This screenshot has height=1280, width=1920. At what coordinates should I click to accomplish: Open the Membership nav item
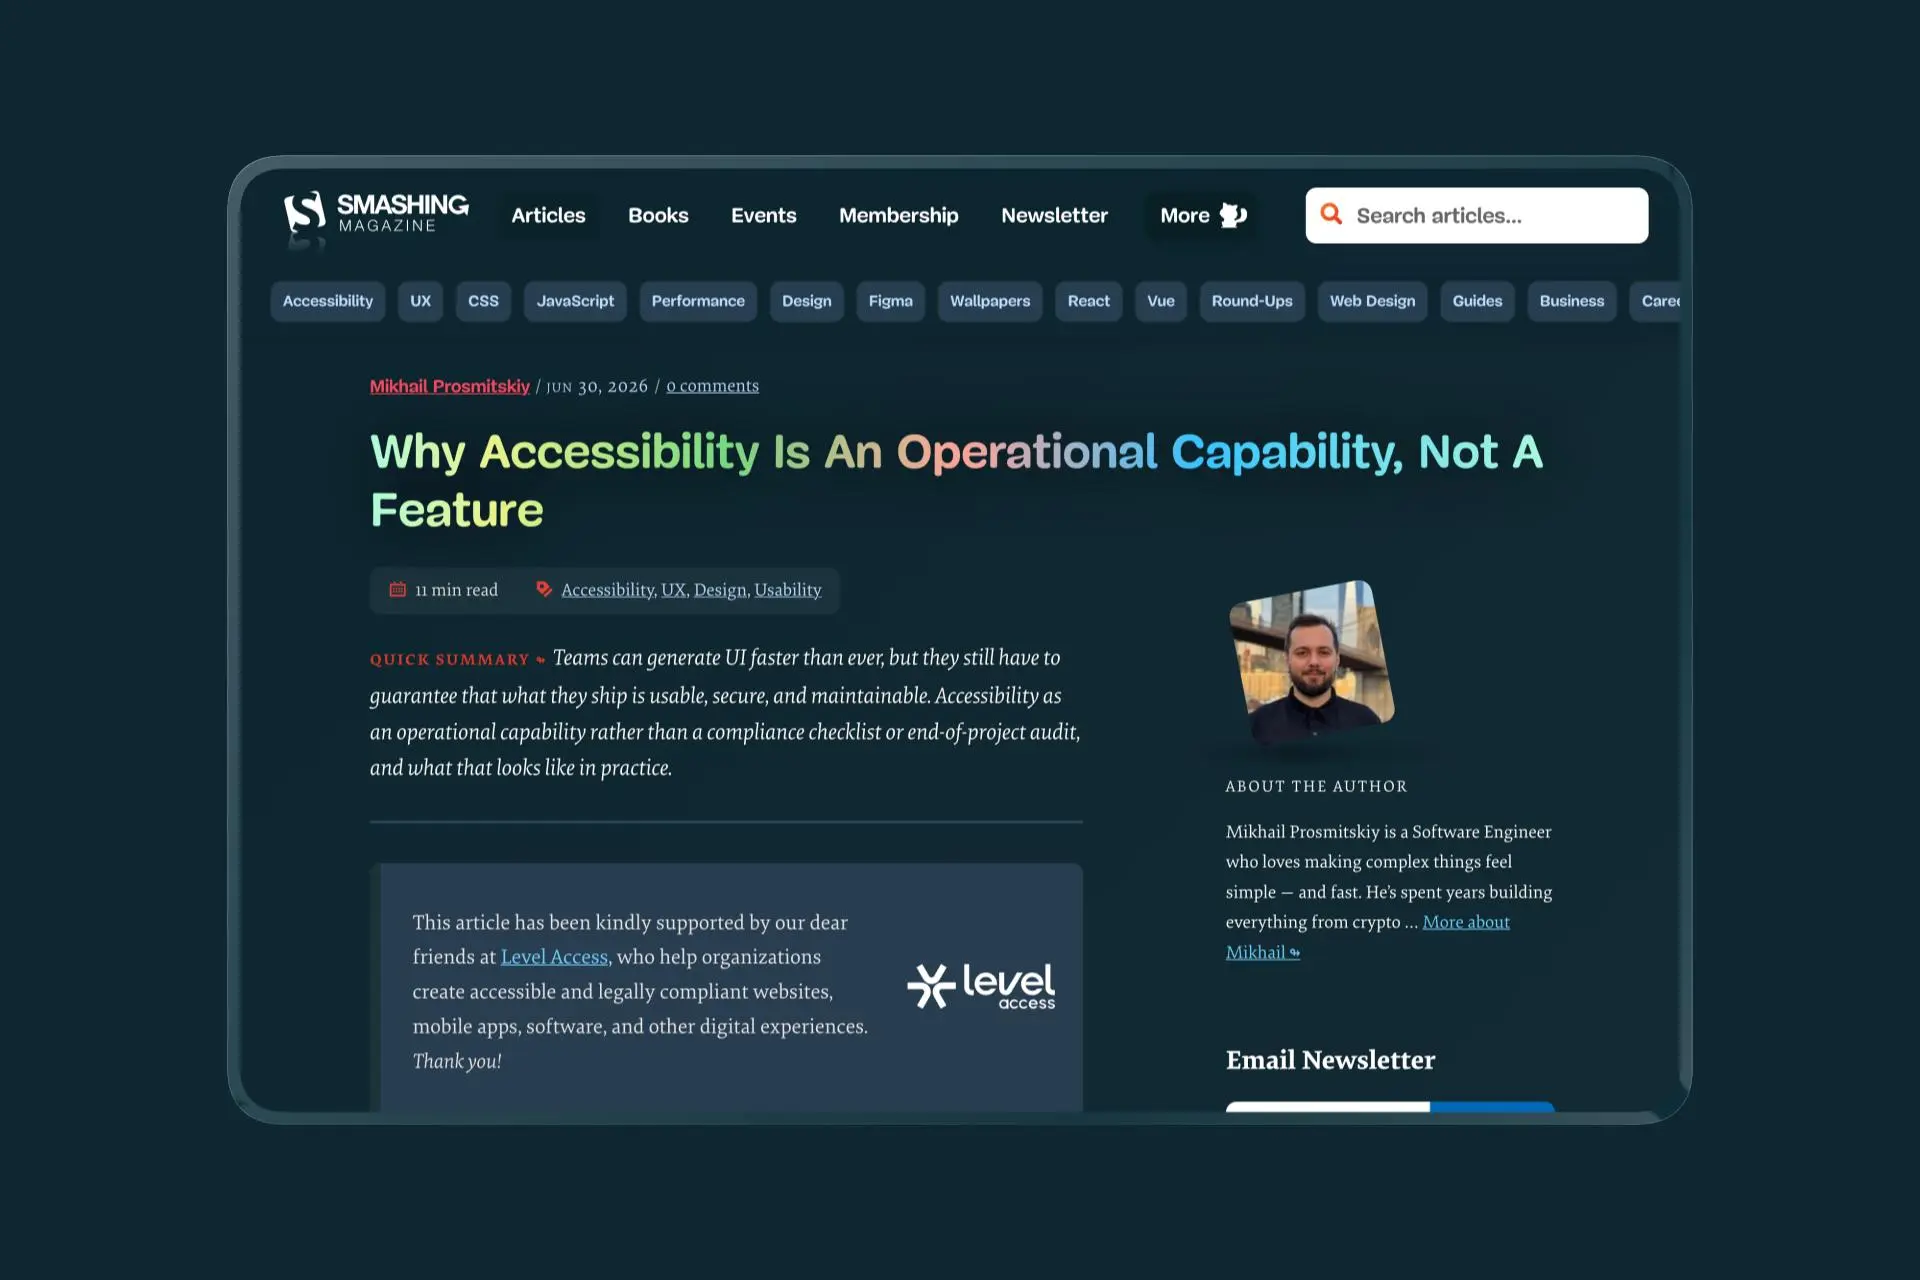(899, 215)
